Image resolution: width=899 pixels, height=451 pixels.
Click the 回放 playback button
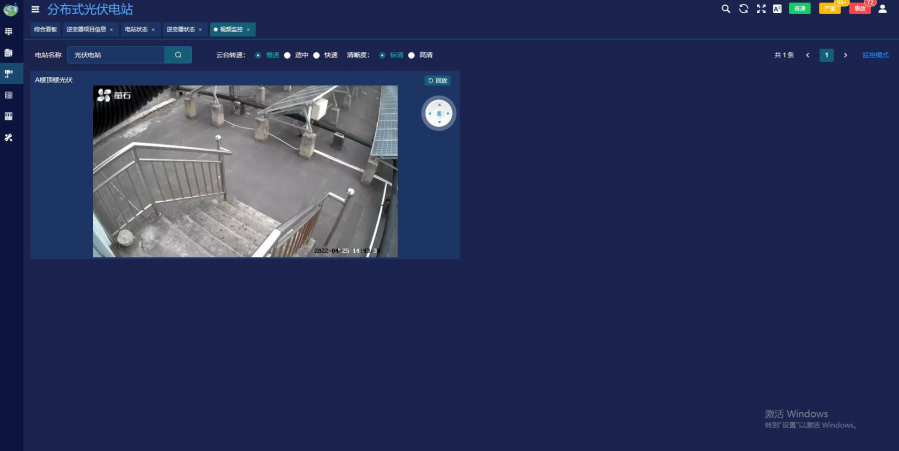[x=437, y=81]
